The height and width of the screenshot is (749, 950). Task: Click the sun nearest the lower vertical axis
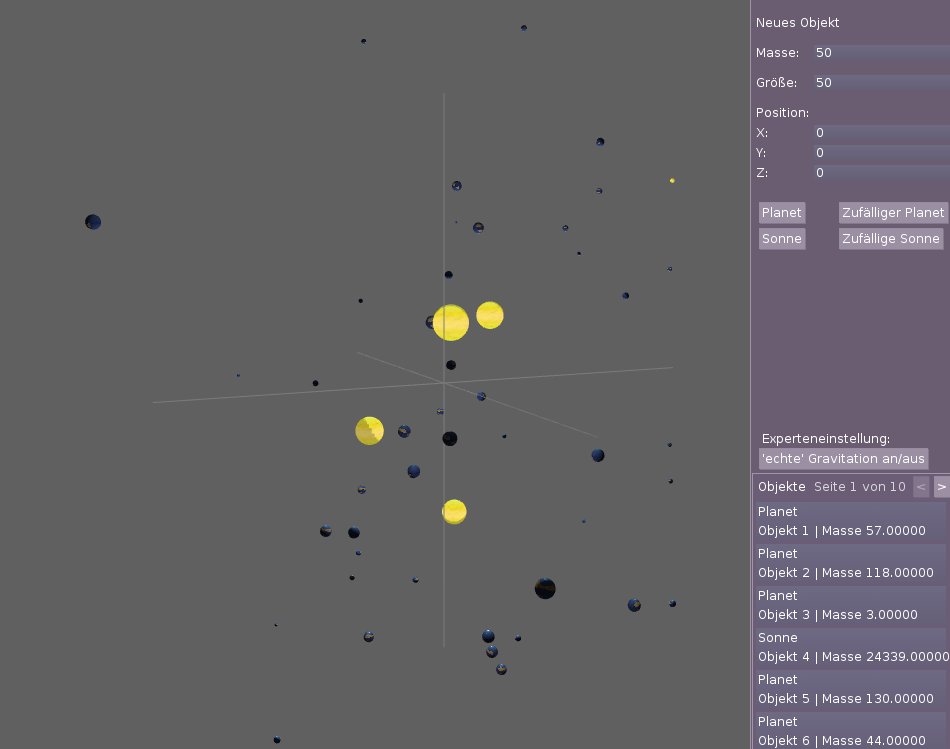454,512
